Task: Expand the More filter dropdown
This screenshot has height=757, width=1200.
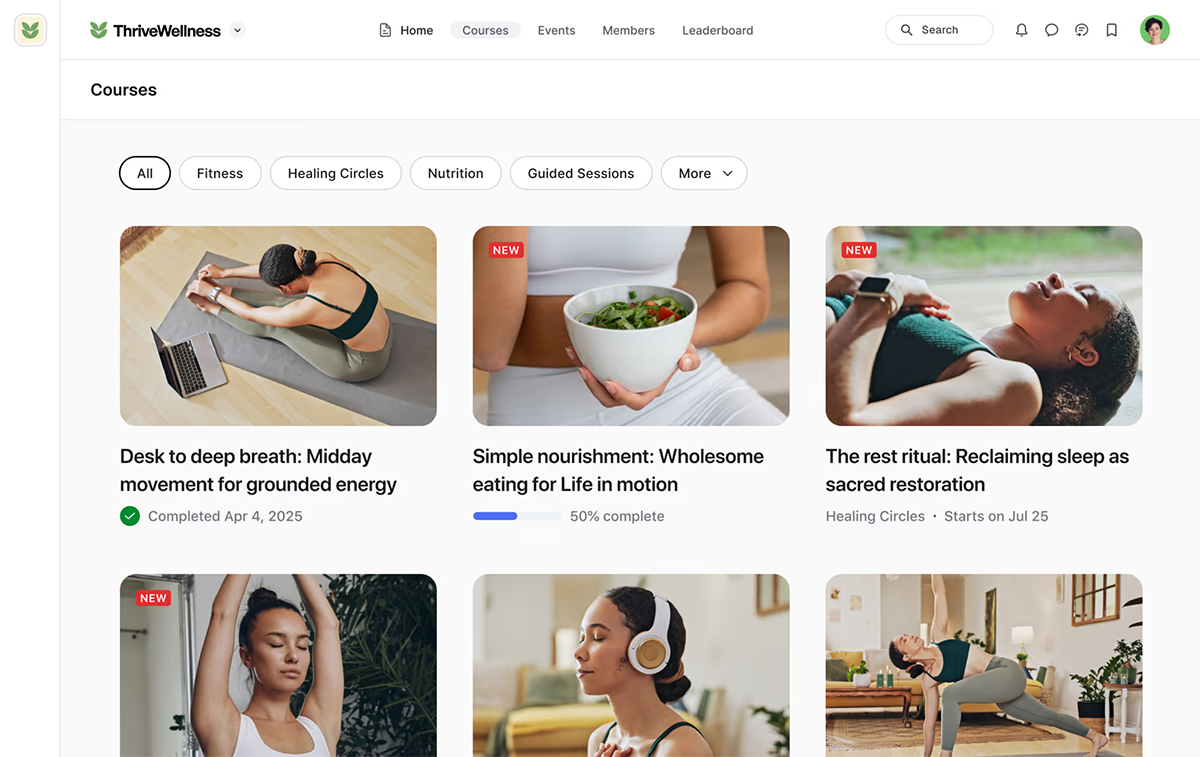Action: click(704, 173)
